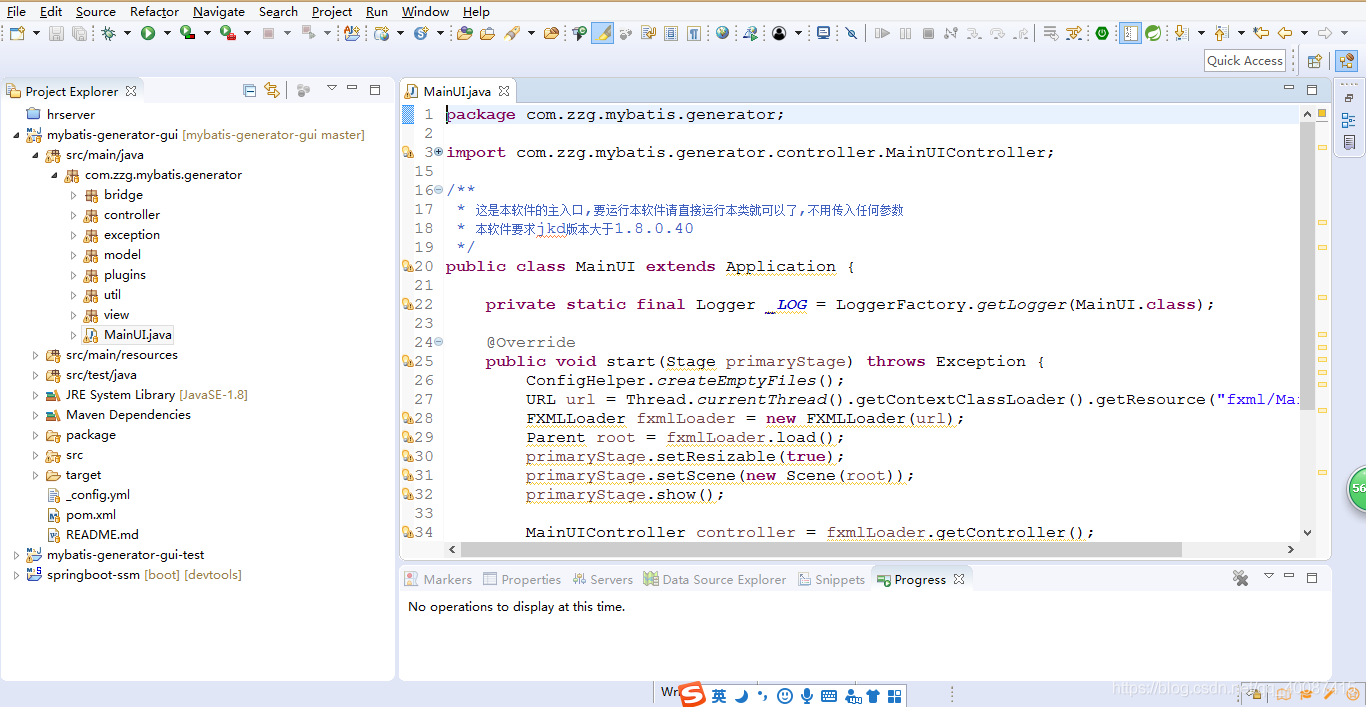Open the Run configurations dropdown
Viewport: 1366px width, 707px height.
[167, 33]
